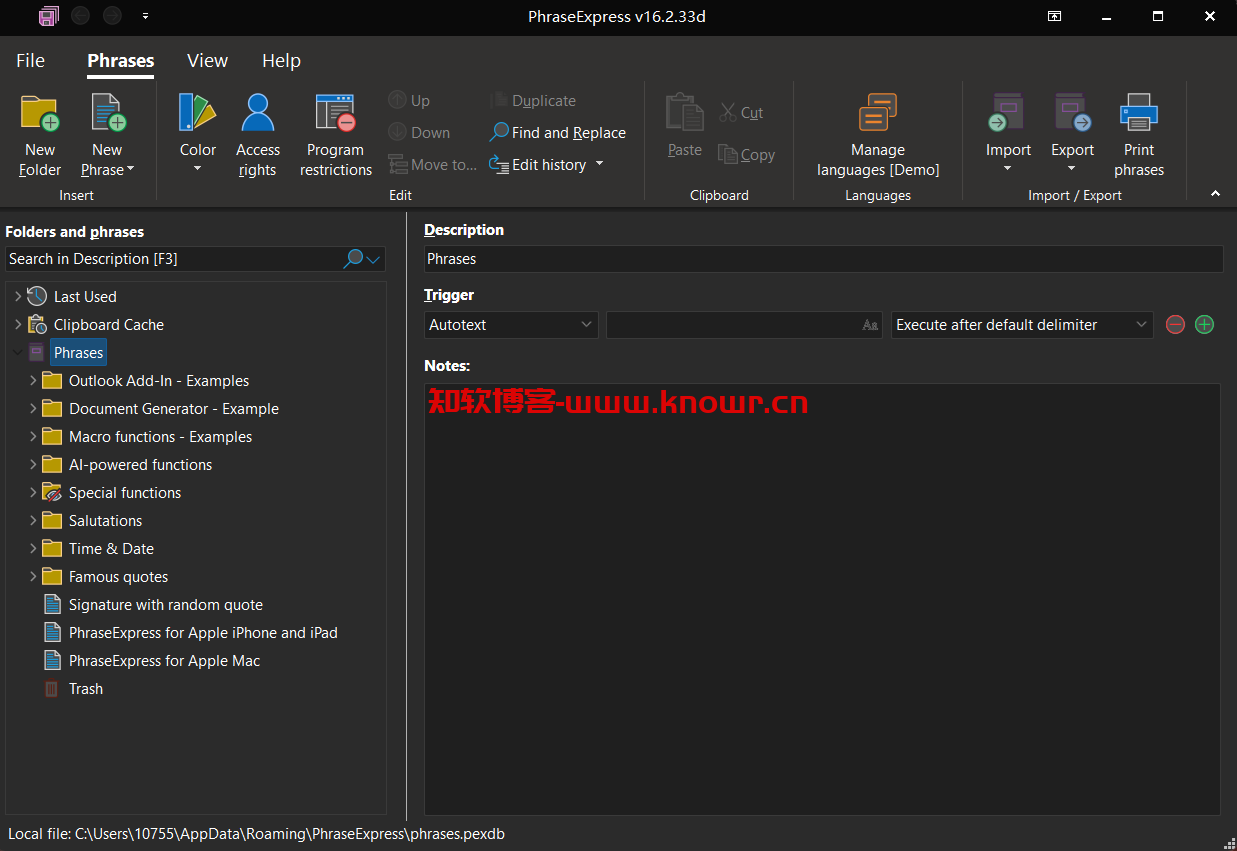Expand Document Generator - Example folder
This screenshot has width=1237, height=851.
pyautogui.click(x=33, y=409)
